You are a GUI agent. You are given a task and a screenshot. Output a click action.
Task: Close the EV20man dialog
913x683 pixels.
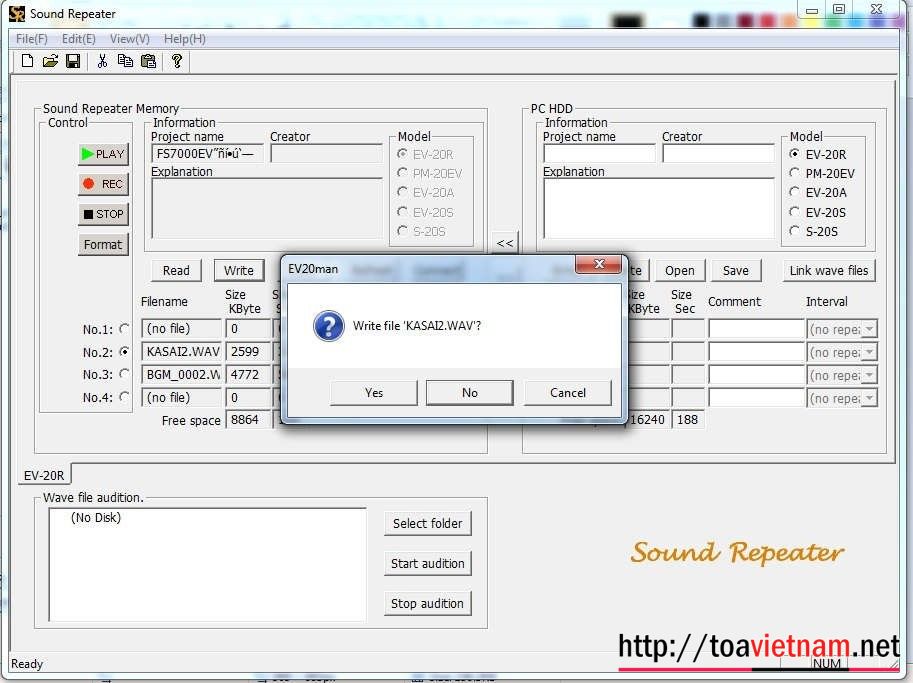599,264
